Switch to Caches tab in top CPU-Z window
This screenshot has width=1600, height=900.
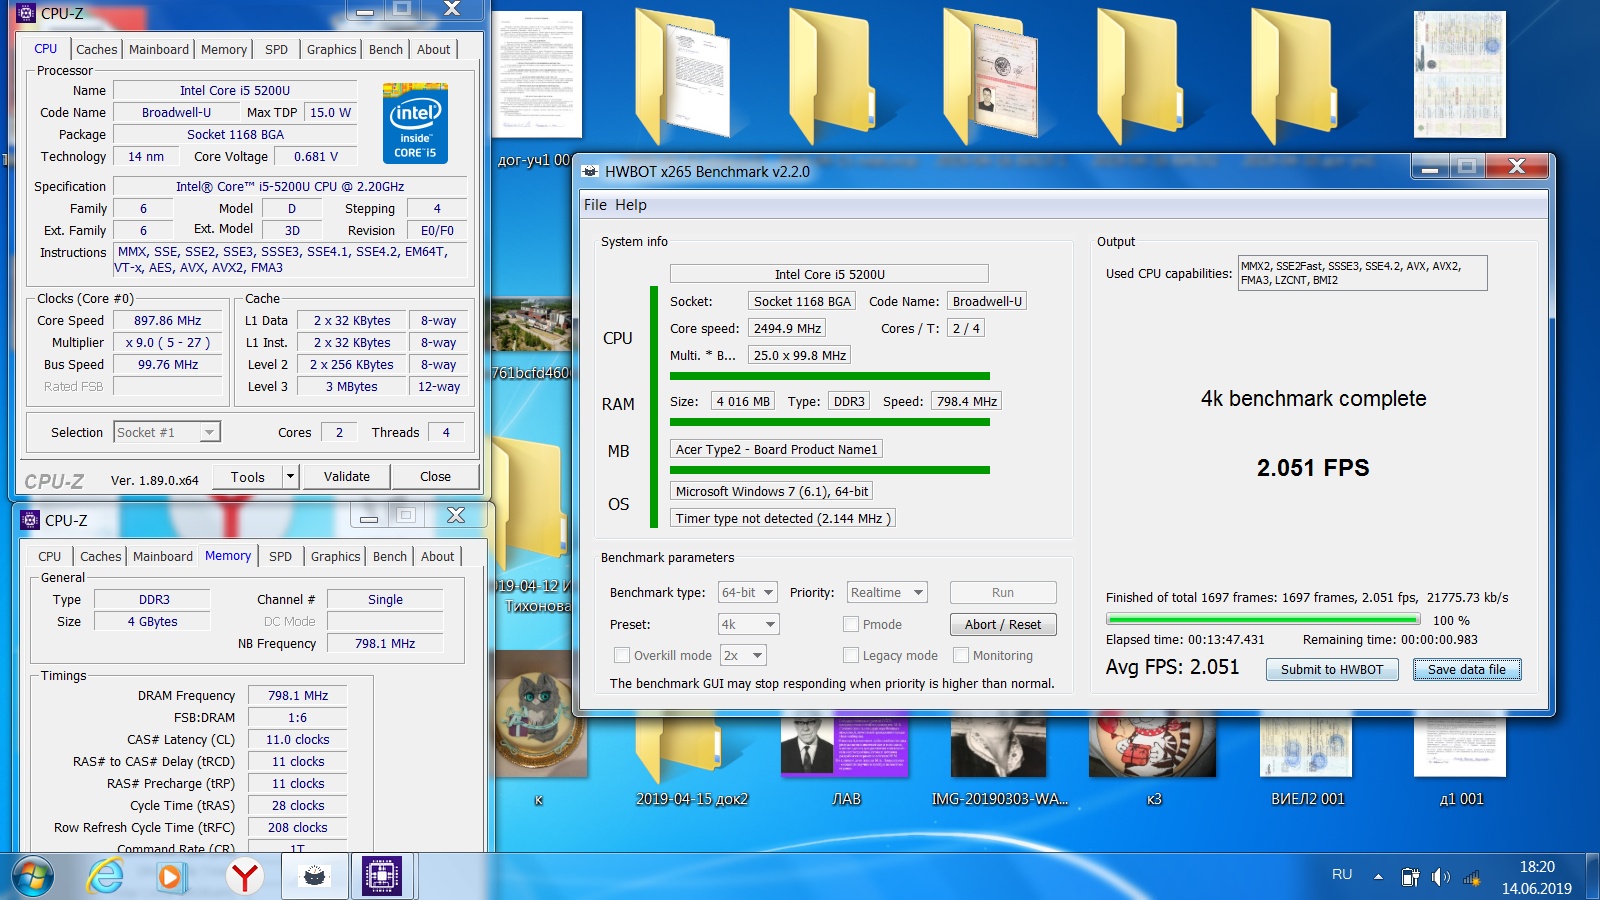coord(97,49)
